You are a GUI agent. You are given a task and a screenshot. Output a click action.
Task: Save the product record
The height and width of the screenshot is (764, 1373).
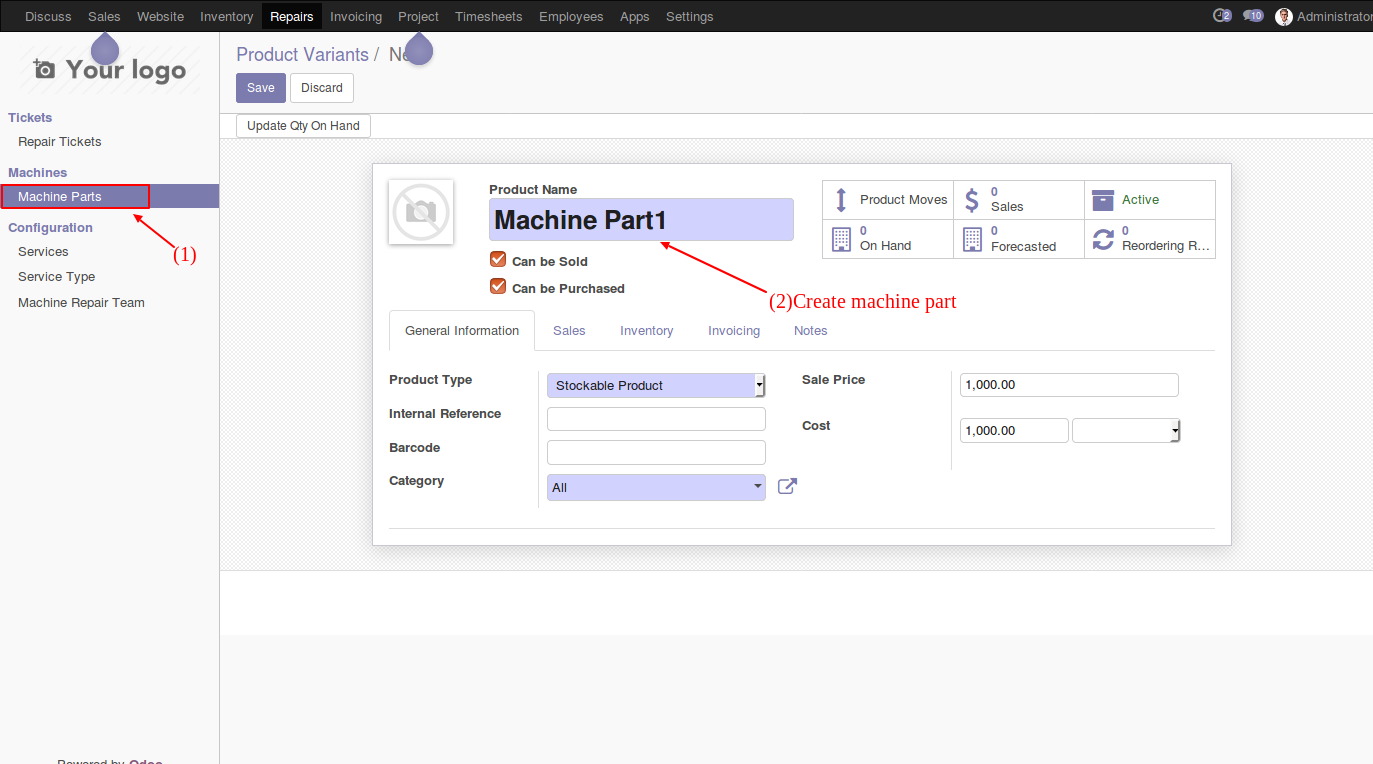(x=261, y=88)
